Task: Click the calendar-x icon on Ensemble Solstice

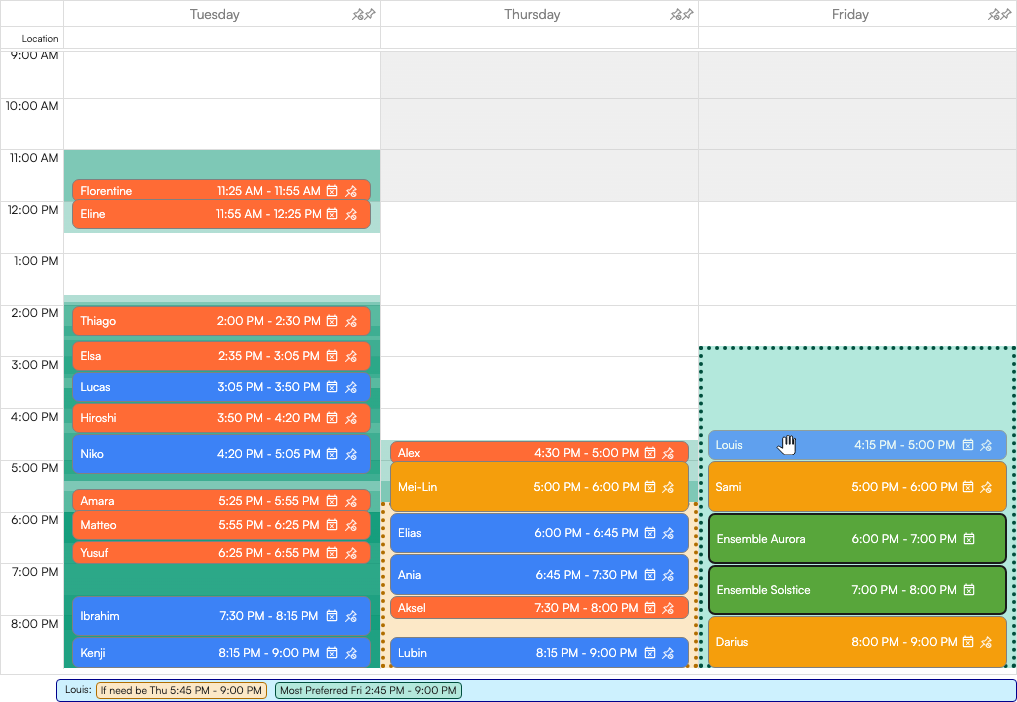Action: coord(969,590)
